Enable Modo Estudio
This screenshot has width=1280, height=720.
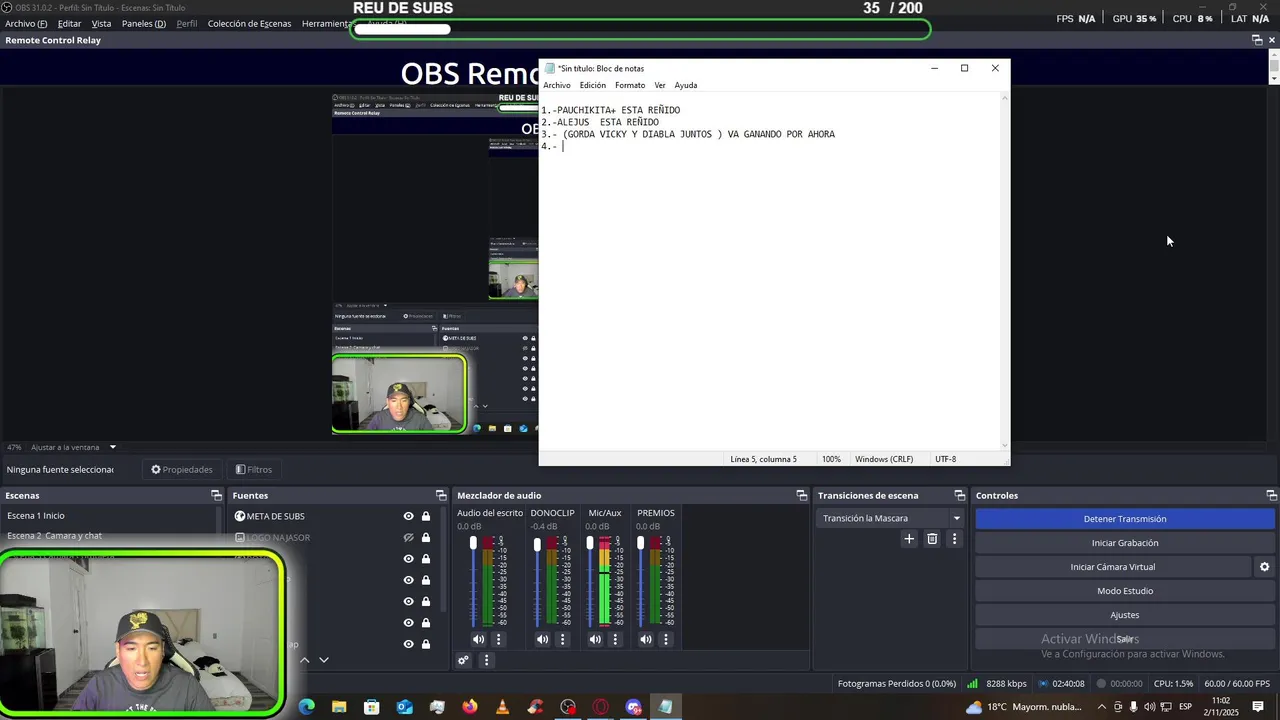pos(1125,591)
